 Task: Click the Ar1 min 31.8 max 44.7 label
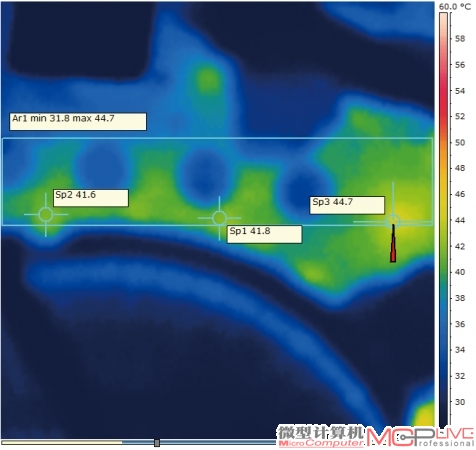[78, 121]
